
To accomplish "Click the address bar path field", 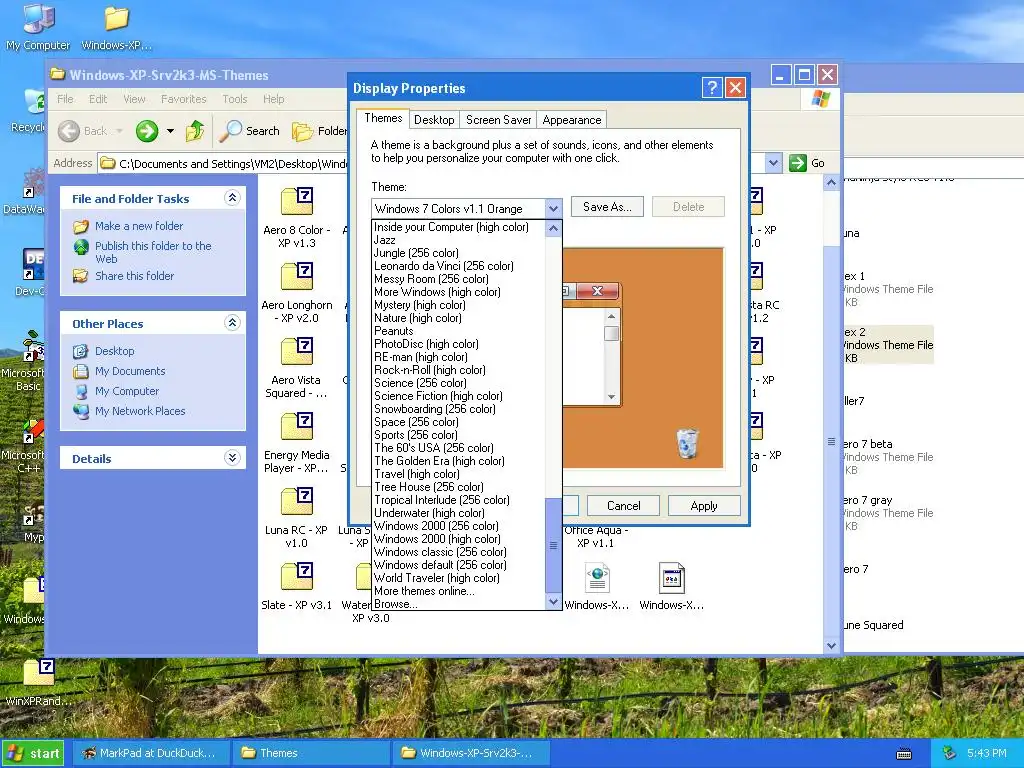I will pos(431,163).
